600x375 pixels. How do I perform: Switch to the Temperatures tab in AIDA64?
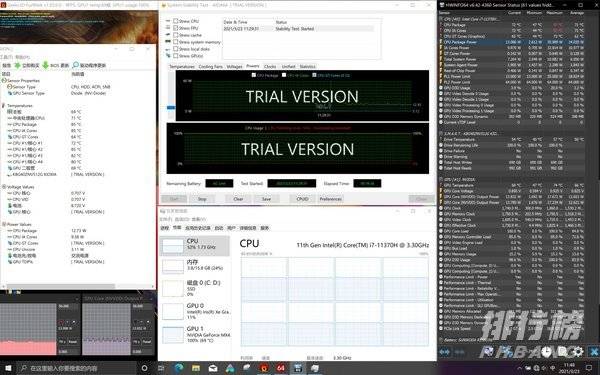click(x=182, y=67)
